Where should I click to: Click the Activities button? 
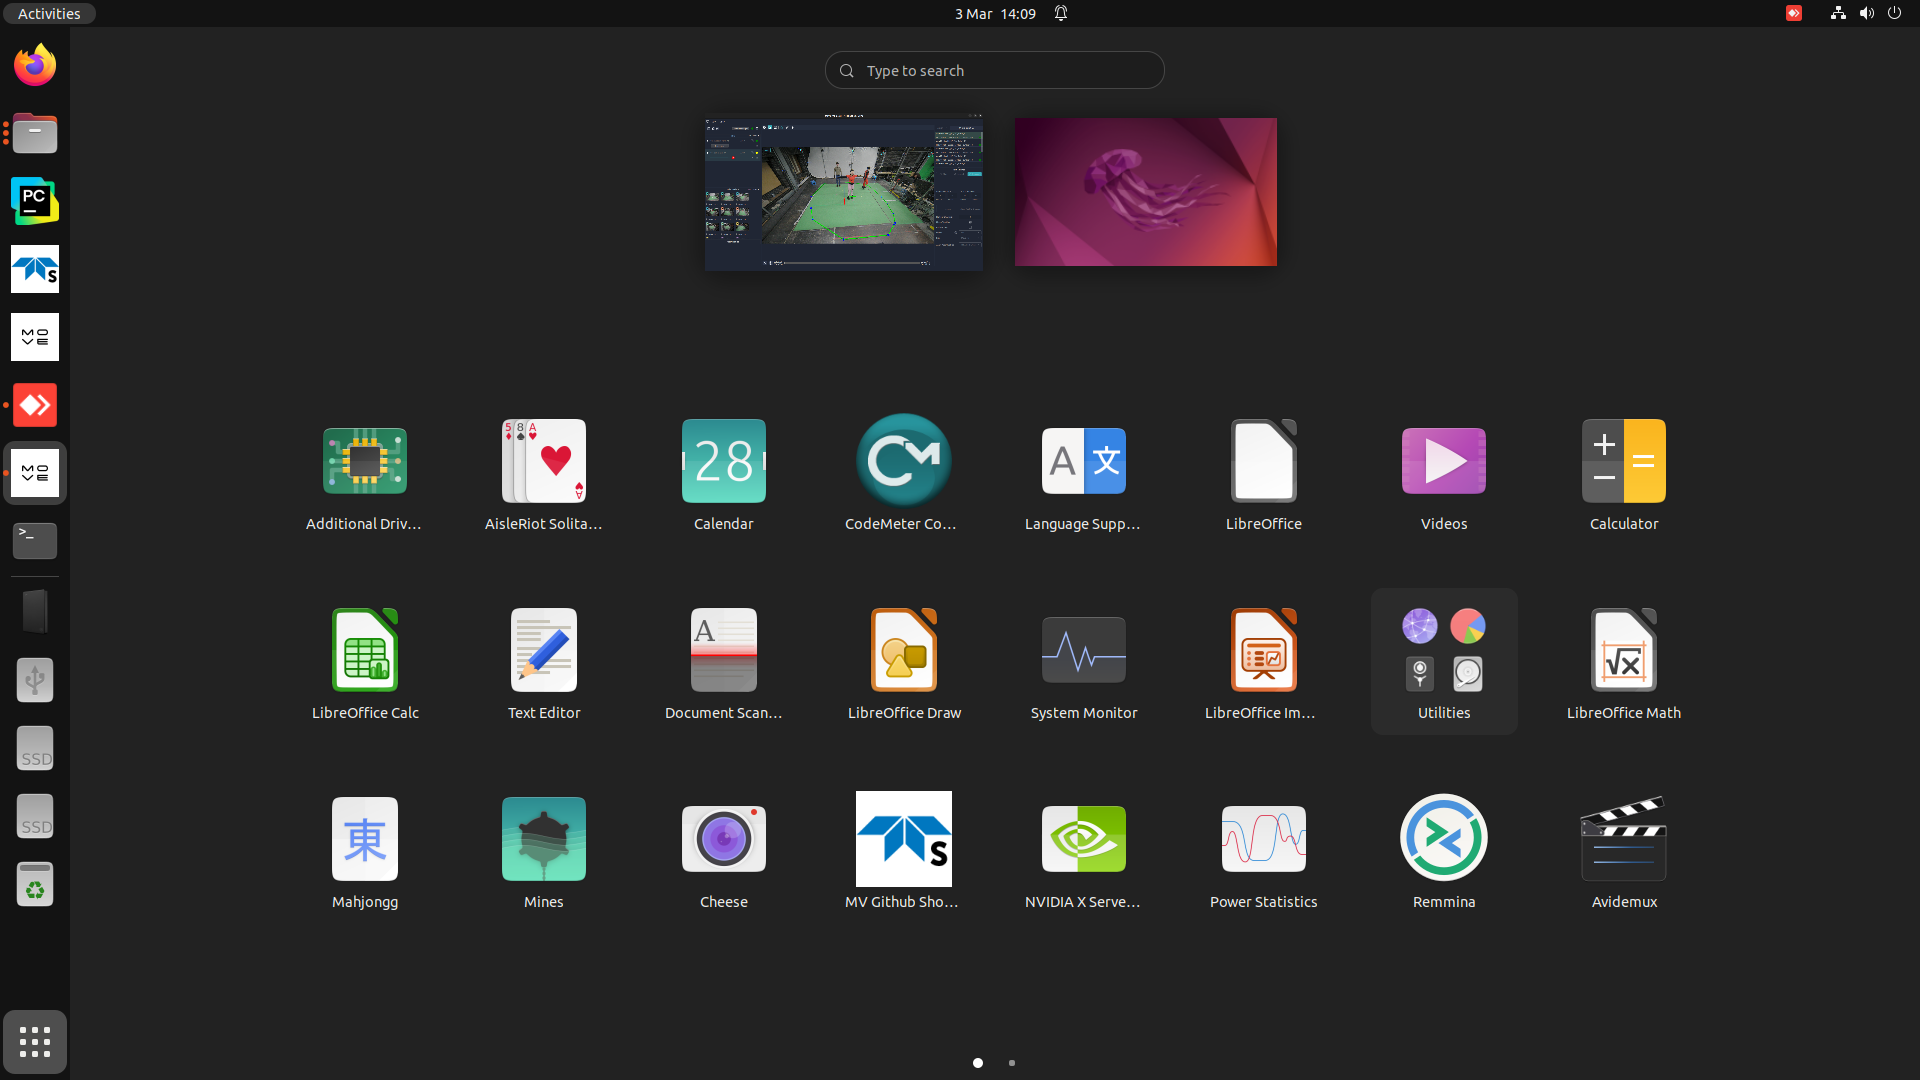[49, 13]
